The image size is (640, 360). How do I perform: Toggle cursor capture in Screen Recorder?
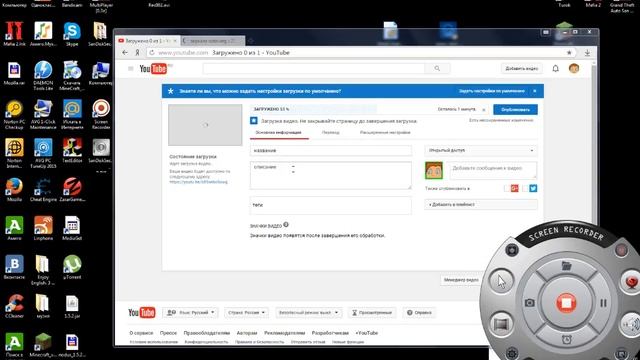501,281
